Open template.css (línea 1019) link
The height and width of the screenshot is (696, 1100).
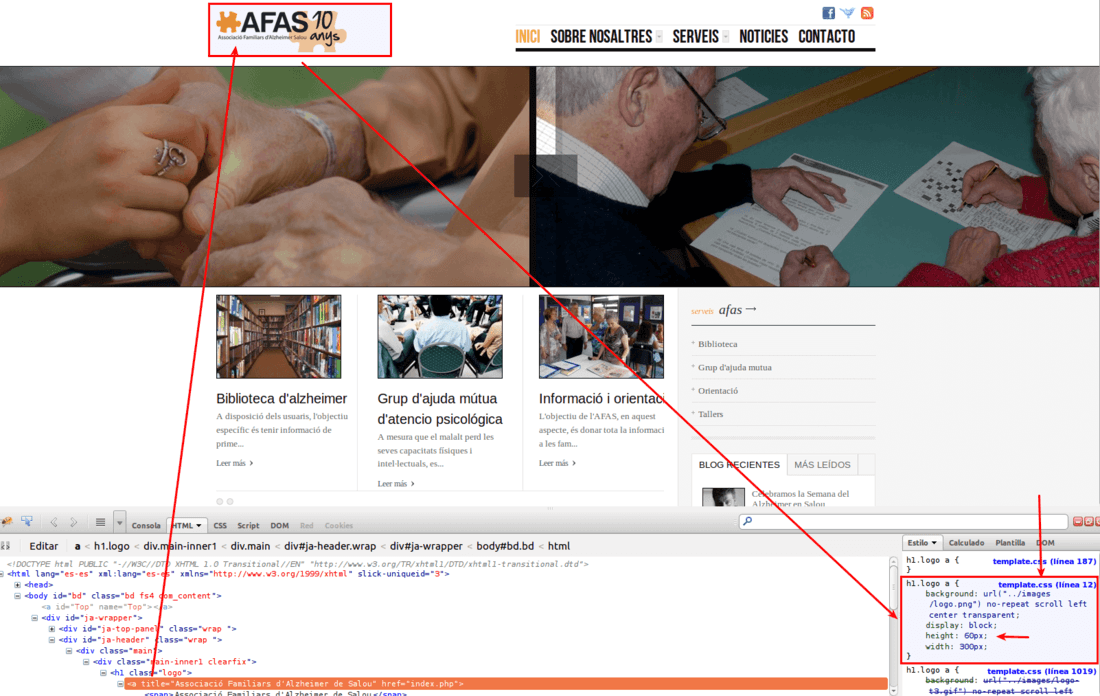[x=1041, y=671]
